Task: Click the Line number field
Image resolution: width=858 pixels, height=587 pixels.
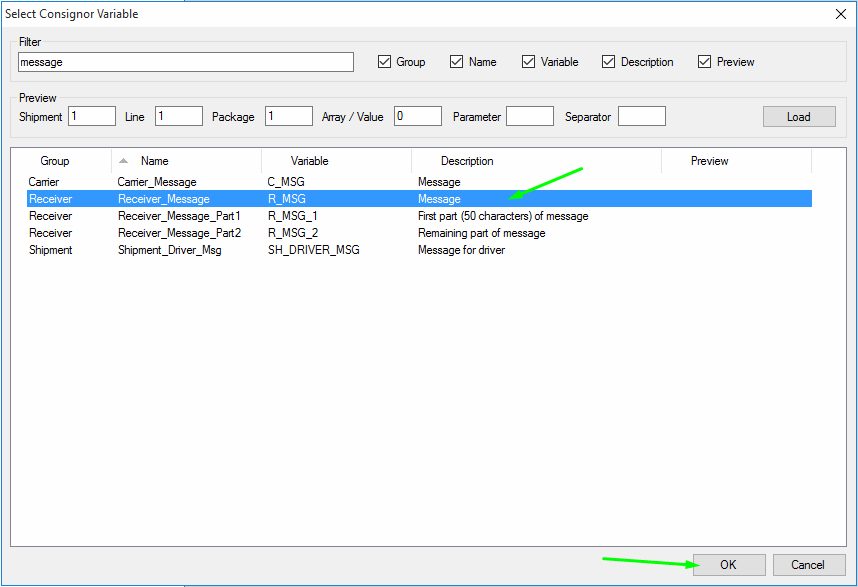Action: [x=178, y=116]
